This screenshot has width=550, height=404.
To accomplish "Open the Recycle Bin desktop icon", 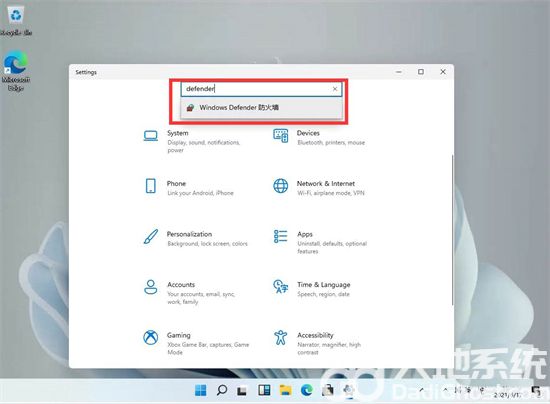I will point(16,21).
